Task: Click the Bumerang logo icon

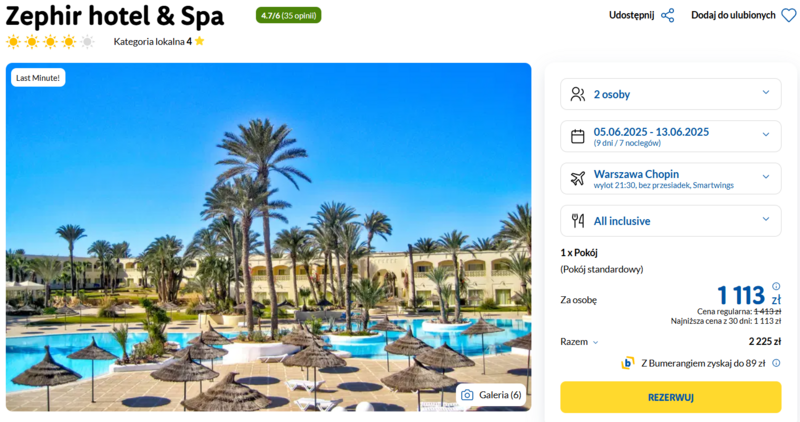Action: (627, 363)
